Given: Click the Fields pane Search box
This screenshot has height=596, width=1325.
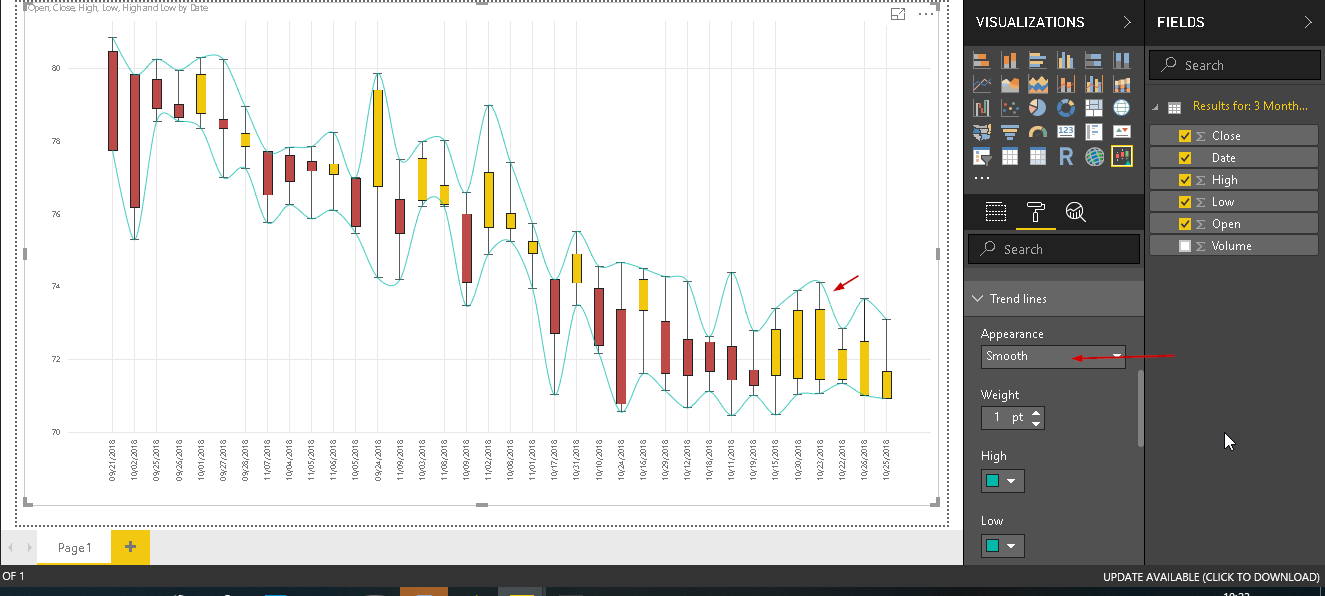Looking at the screenshot, I should pyautogui.click(x=1235, y=65).
